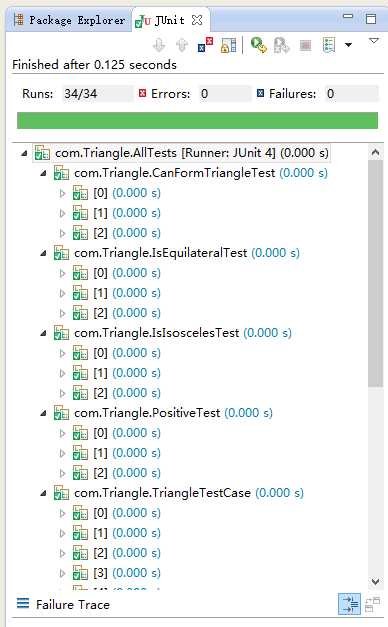Click test icon of TriangleTestCase
Viewport: 388px width, 627px height.
[61, 493]
